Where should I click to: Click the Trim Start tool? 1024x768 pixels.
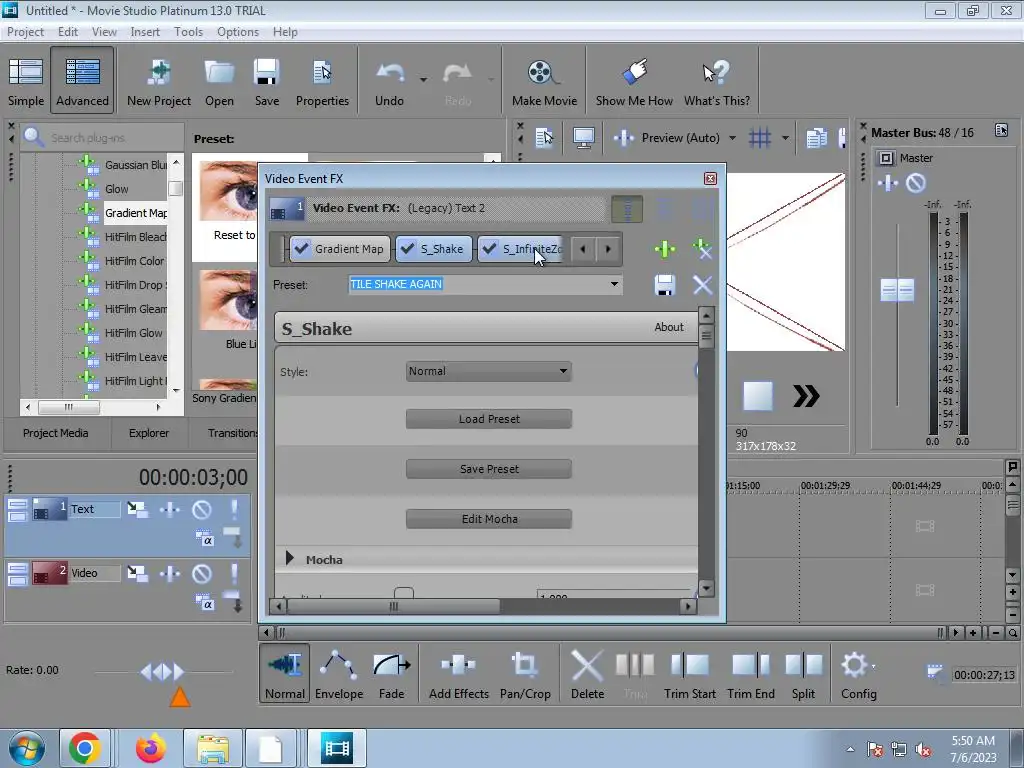click(x=690, y=674)
